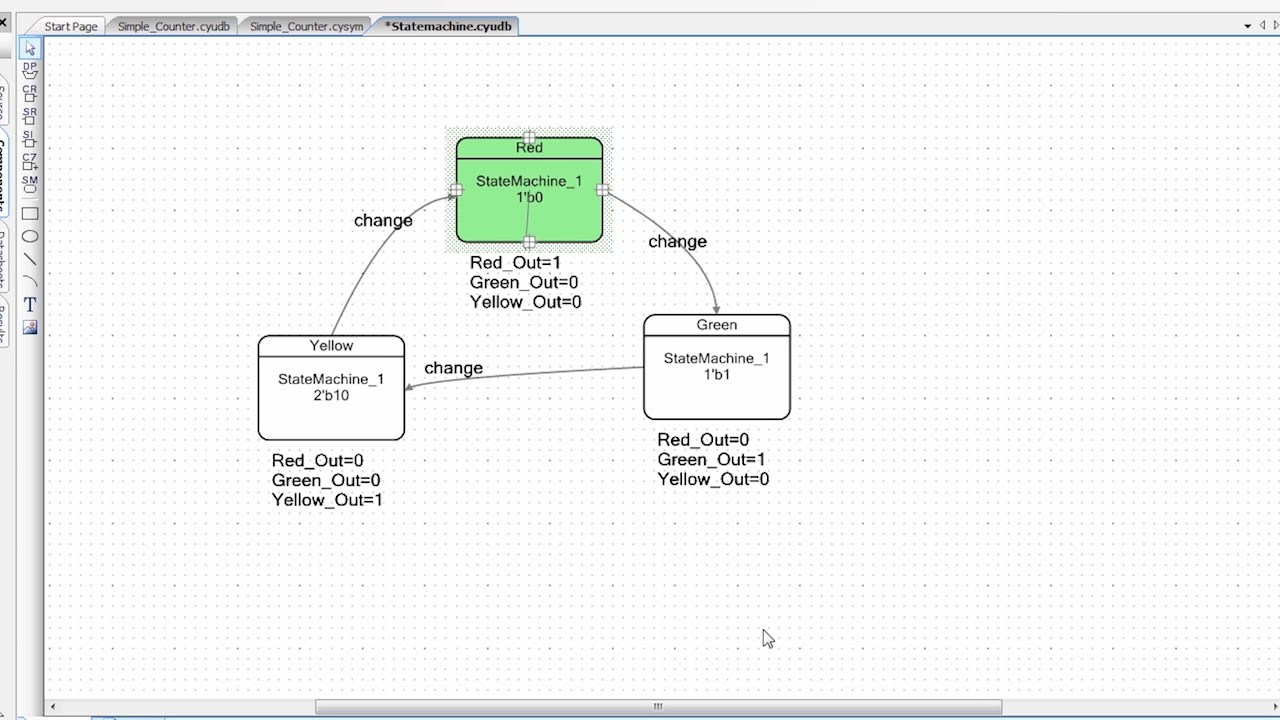Pick the DP datapath tool
The image size is (1280, 720).
coord(30,71)
